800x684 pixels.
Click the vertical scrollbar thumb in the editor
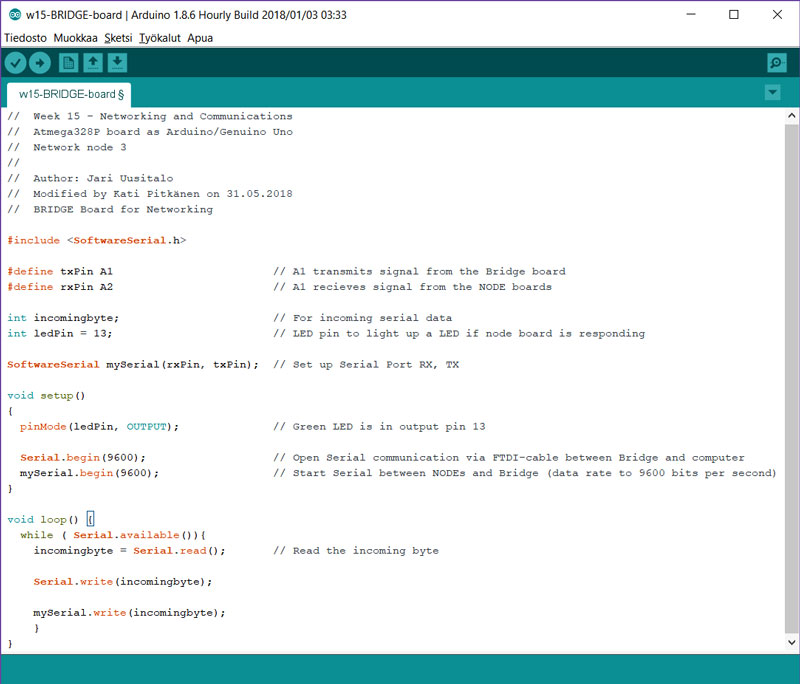[x=791, y=378]
